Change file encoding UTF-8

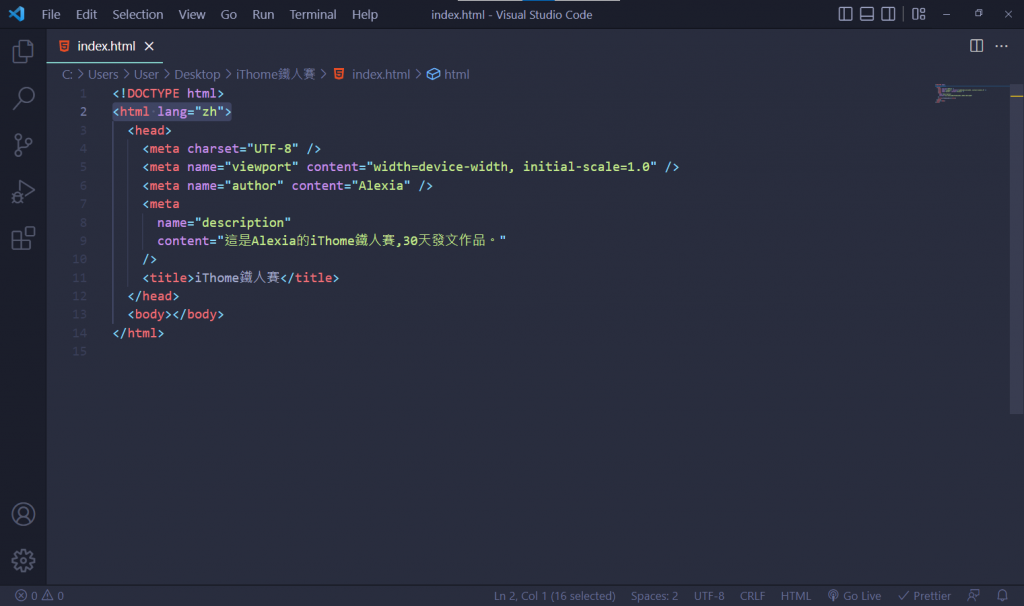[x=709, y=596]
